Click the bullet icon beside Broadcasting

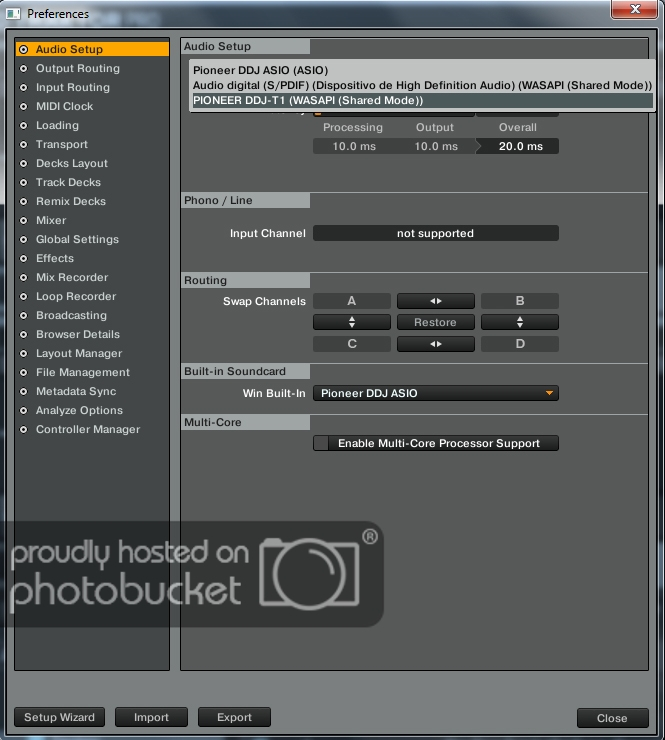point(24,315)
